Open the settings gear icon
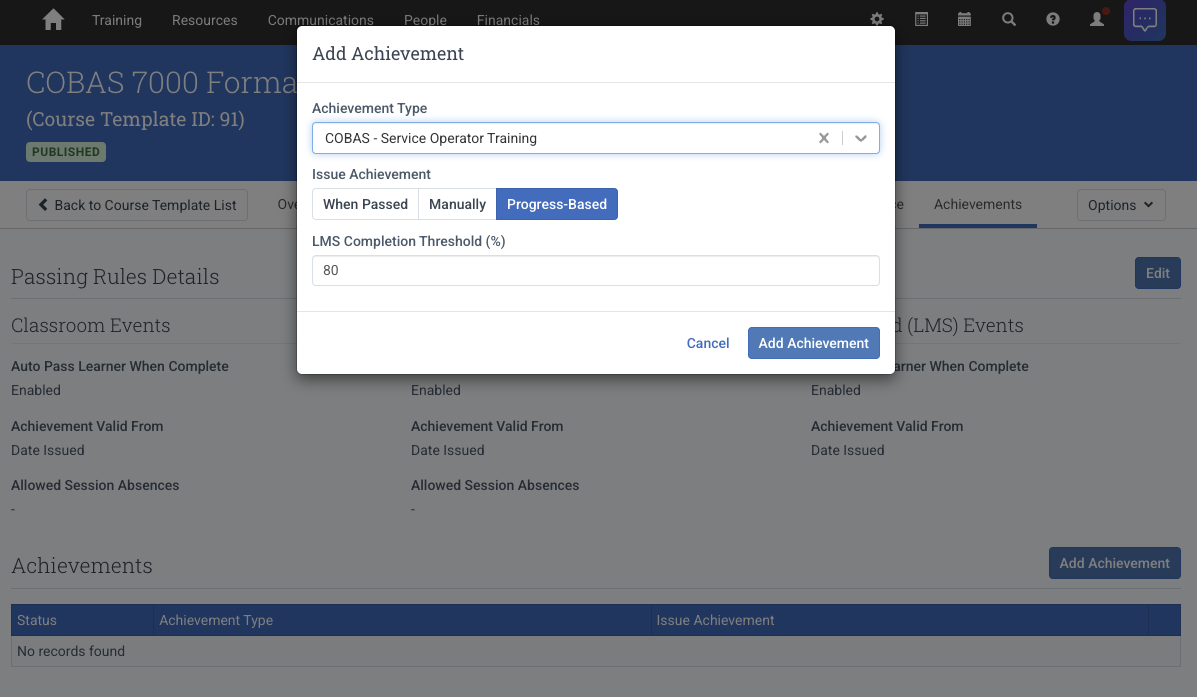1197x697 pixels. tap(876, 19)
